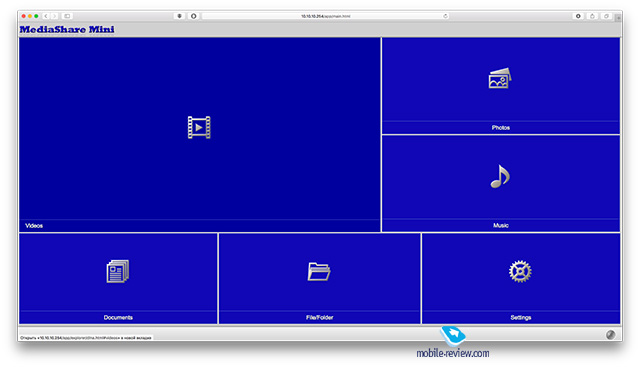This screenshot has width=640, height=367.
Task: Click the Share button in browser toolbar
Action: (592, 16)
